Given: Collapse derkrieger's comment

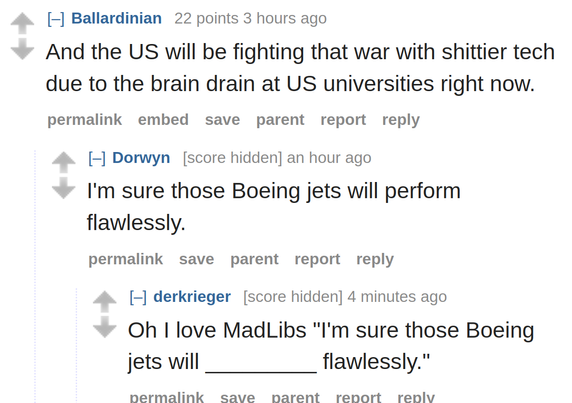Looking at the screenshot, I should (138, 297).
